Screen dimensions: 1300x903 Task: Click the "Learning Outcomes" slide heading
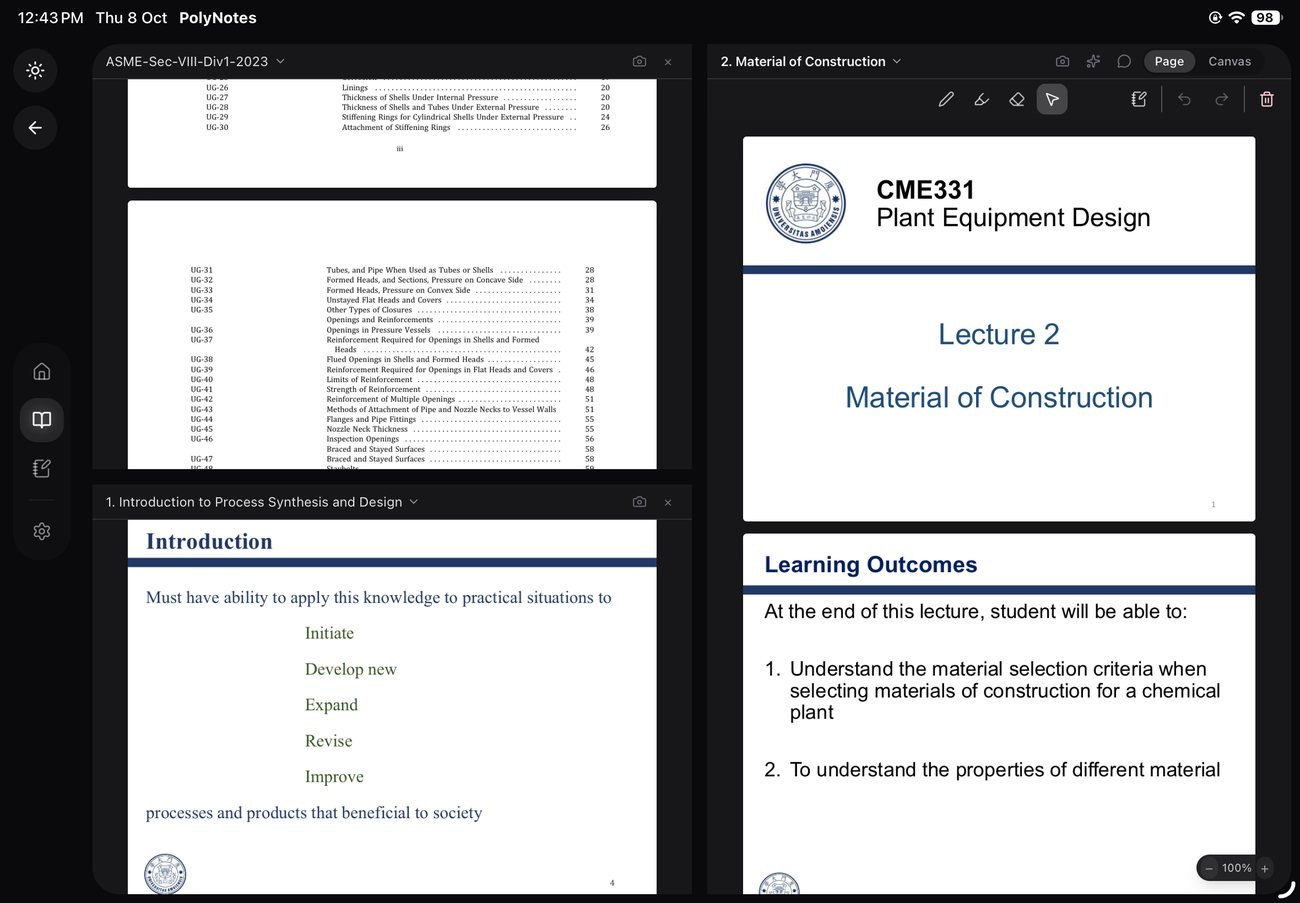(x=871, y=565)
